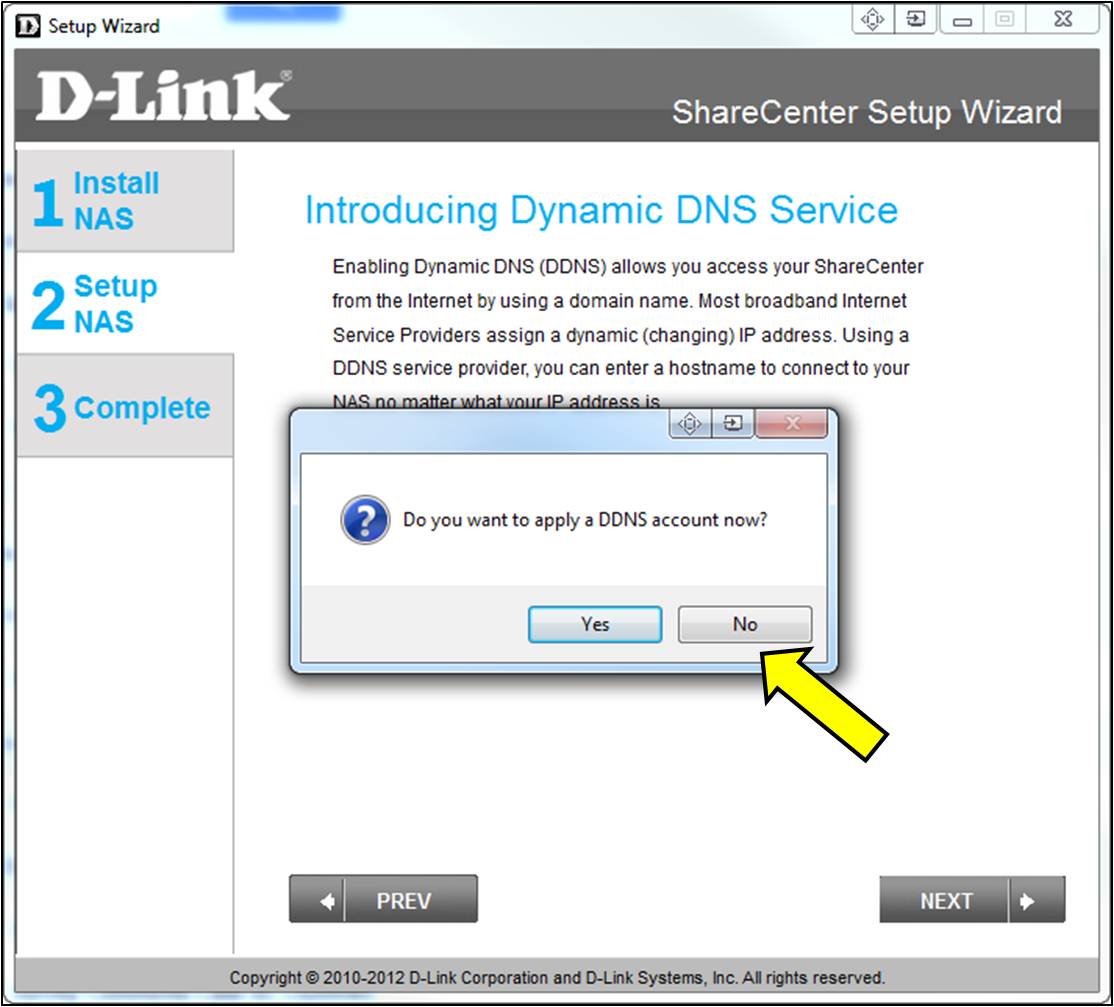The width and height of the screenshot is (1114, 1007).
Task: Click the send-to-display icon in dialog title bar
Action: [x=732, y=424]
